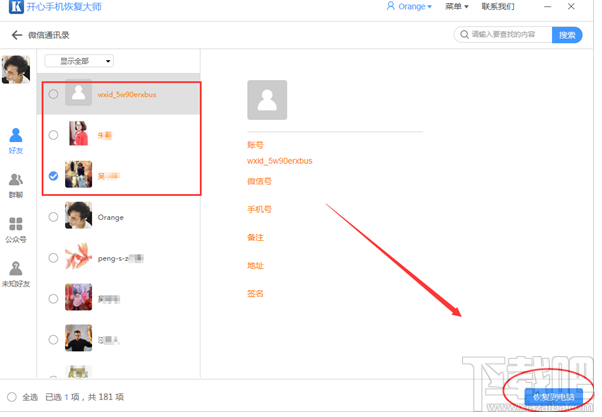
Task: Uncheck the selected contact 吴
Action: point(53,176)
